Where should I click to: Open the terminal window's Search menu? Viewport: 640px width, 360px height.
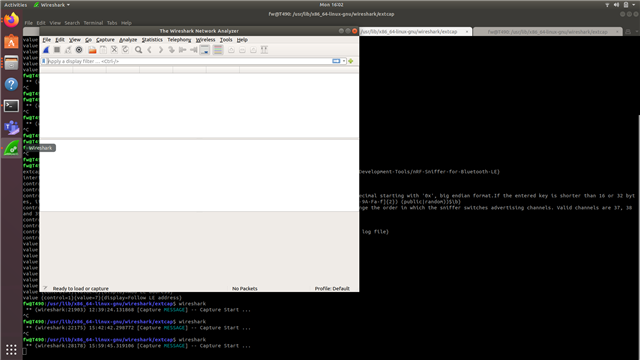coord(72,23)
